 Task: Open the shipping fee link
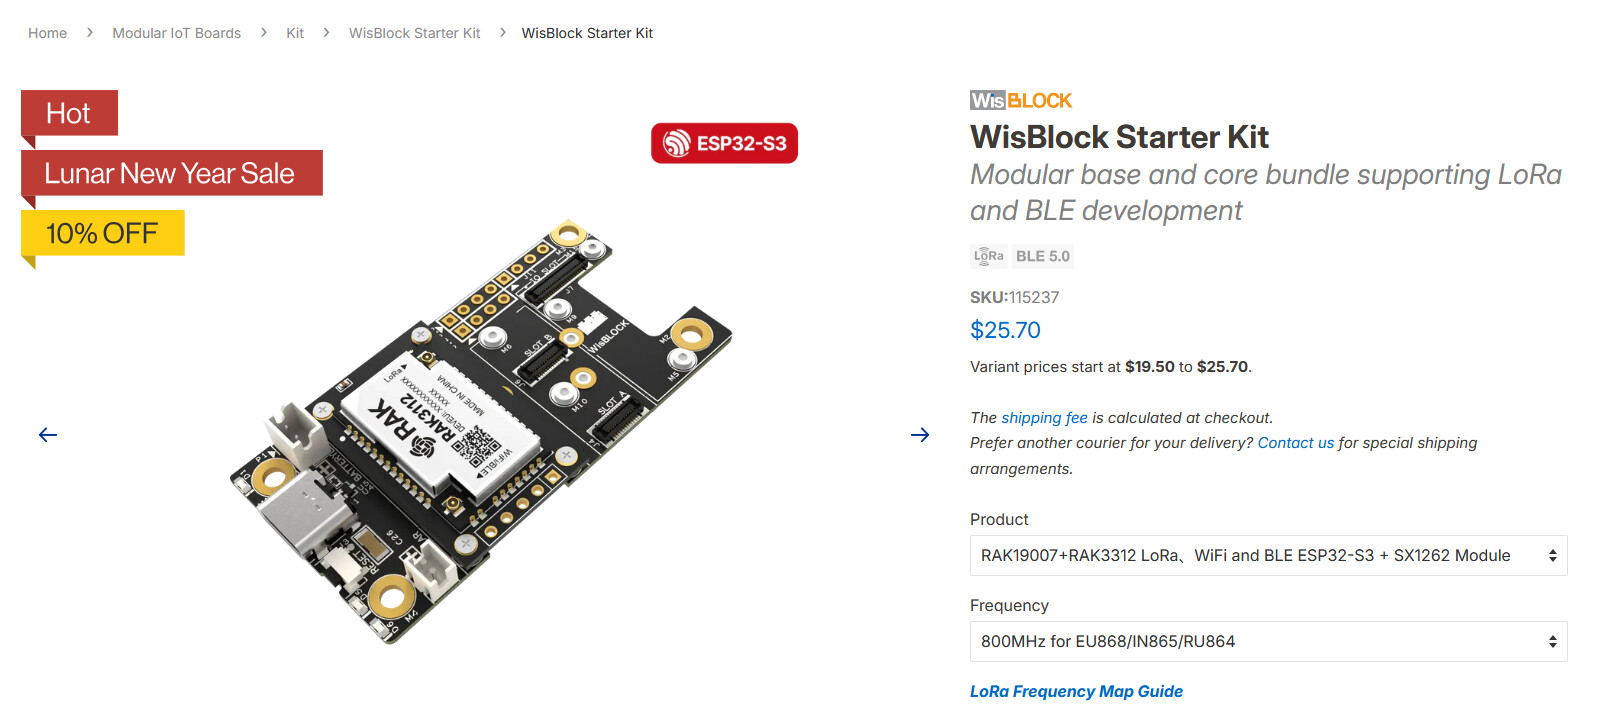1044,418
